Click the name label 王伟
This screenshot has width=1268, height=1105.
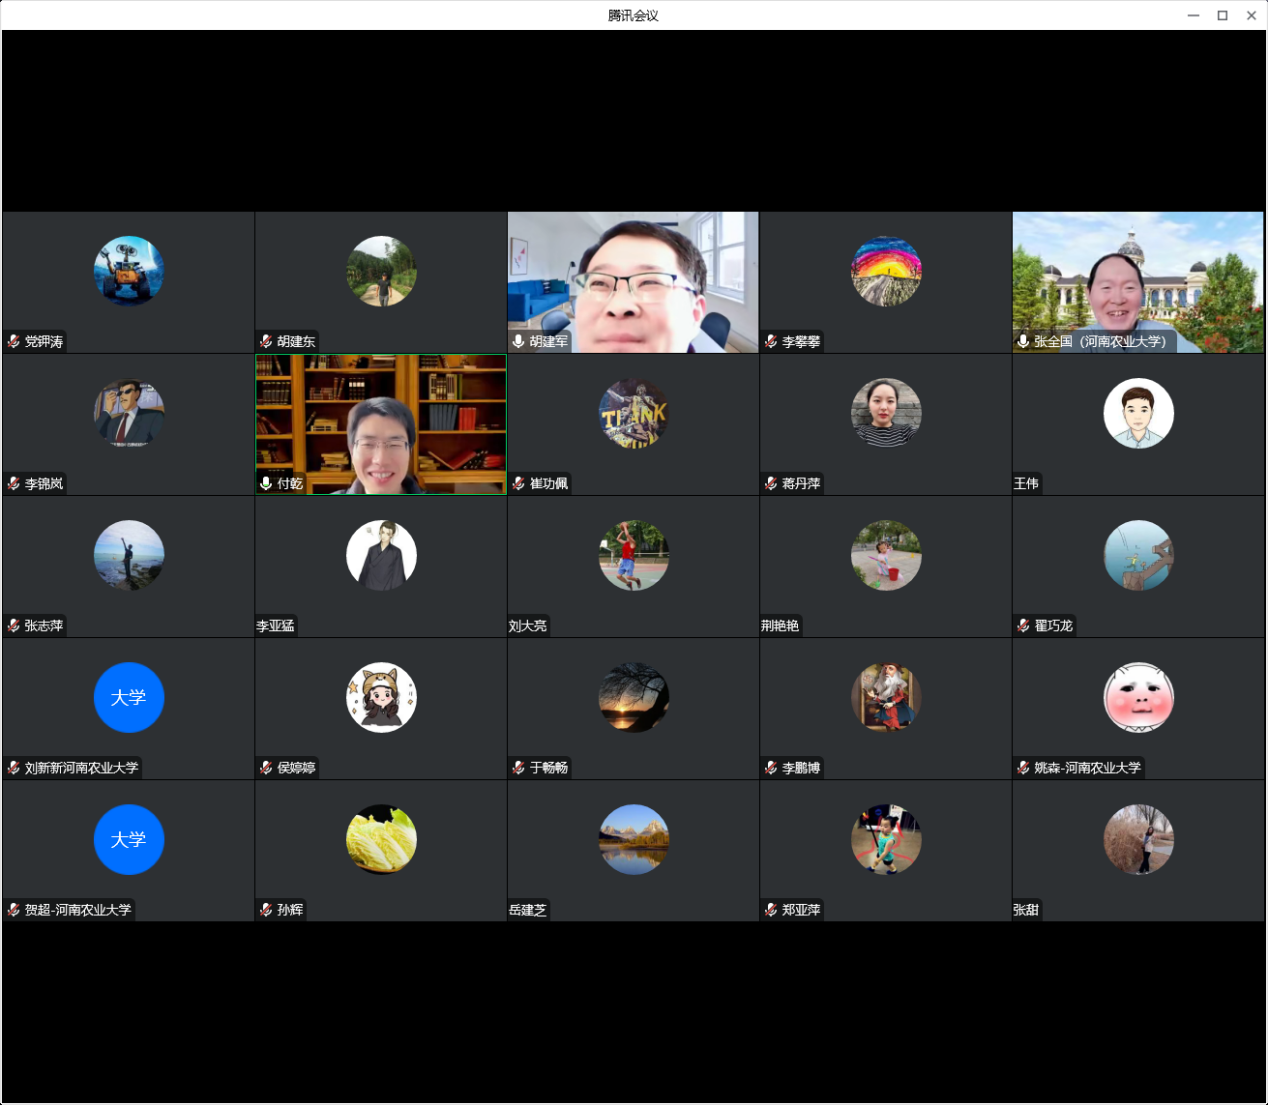coord(1026,484)
